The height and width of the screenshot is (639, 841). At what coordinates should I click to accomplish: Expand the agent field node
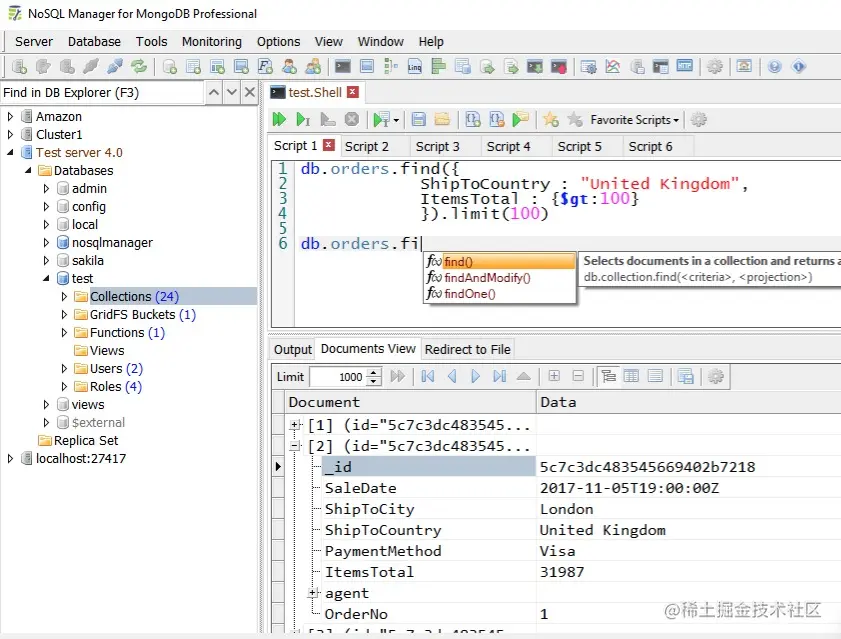coord(313,593)
